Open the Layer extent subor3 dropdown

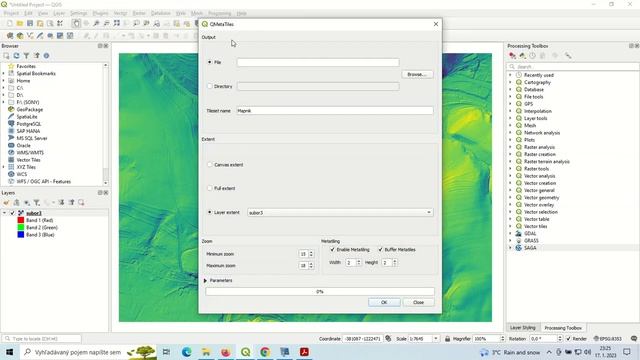click(340, 213)
